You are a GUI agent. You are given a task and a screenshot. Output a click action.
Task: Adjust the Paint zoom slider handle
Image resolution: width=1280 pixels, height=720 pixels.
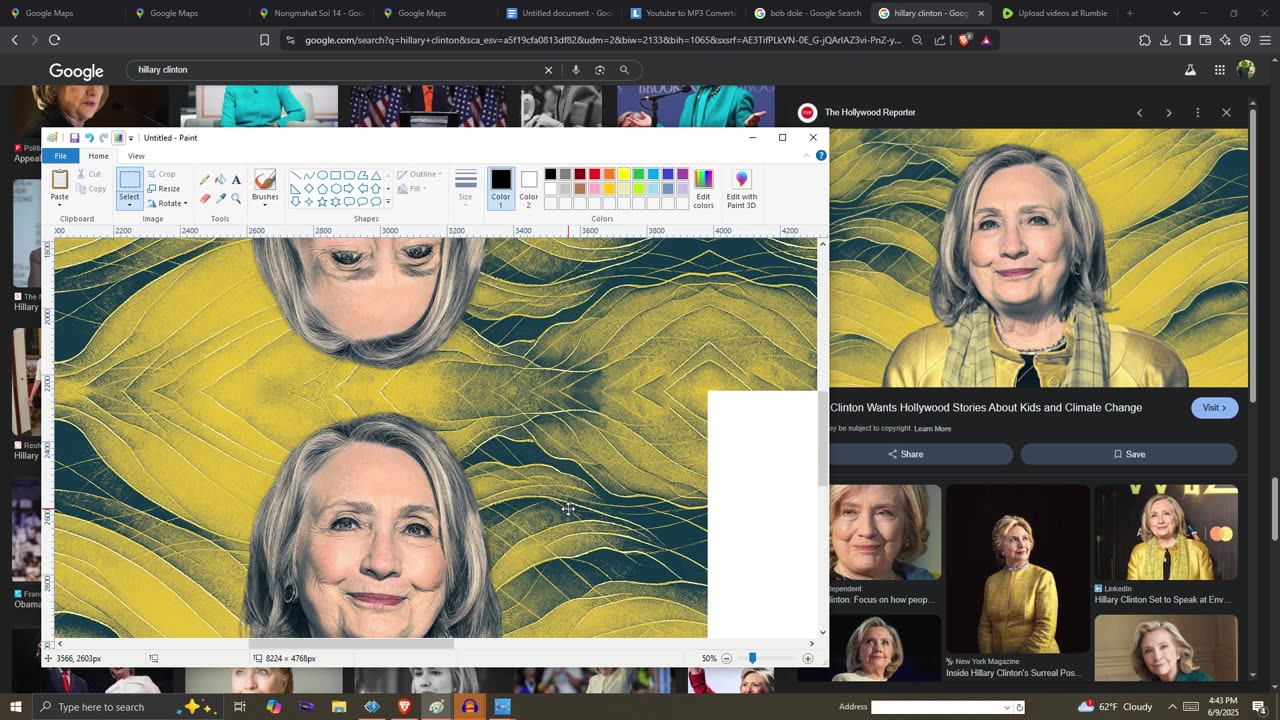pos(752,659)
